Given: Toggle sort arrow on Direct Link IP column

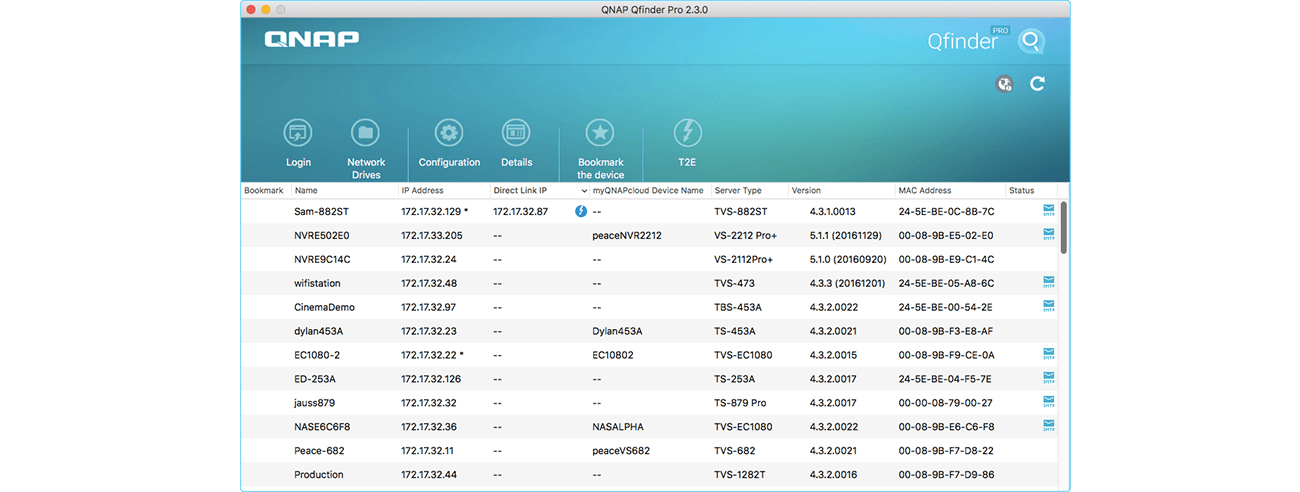Looking at the screenshot, I should pos(584,190).
